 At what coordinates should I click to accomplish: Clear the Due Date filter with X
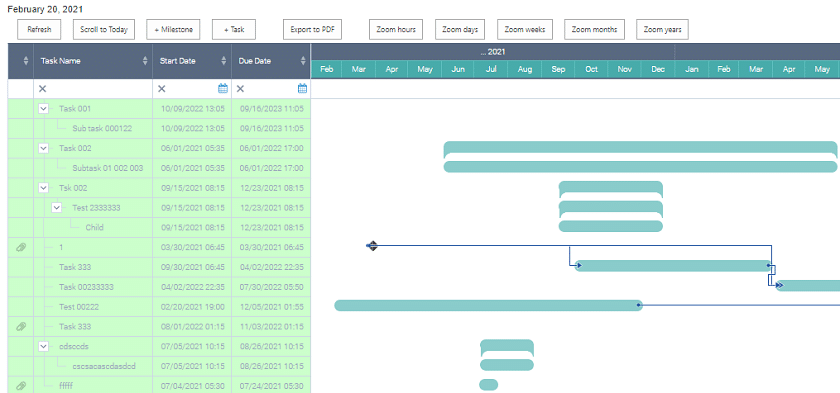(241, 89)
